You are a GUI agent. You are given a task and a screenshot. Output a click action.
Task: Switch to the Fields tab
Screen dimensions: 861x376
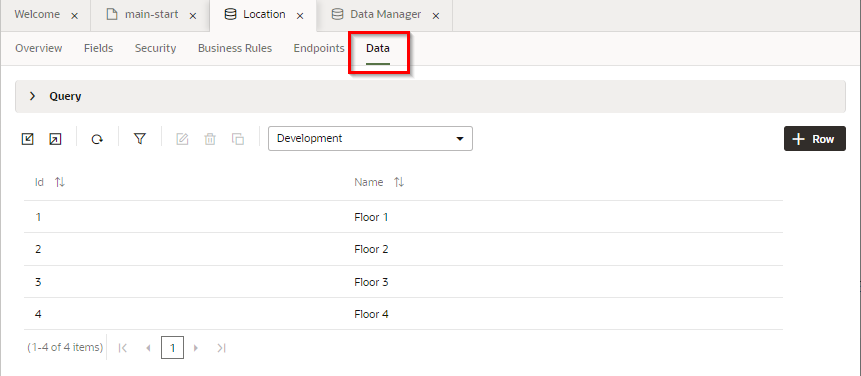(98, 48)
